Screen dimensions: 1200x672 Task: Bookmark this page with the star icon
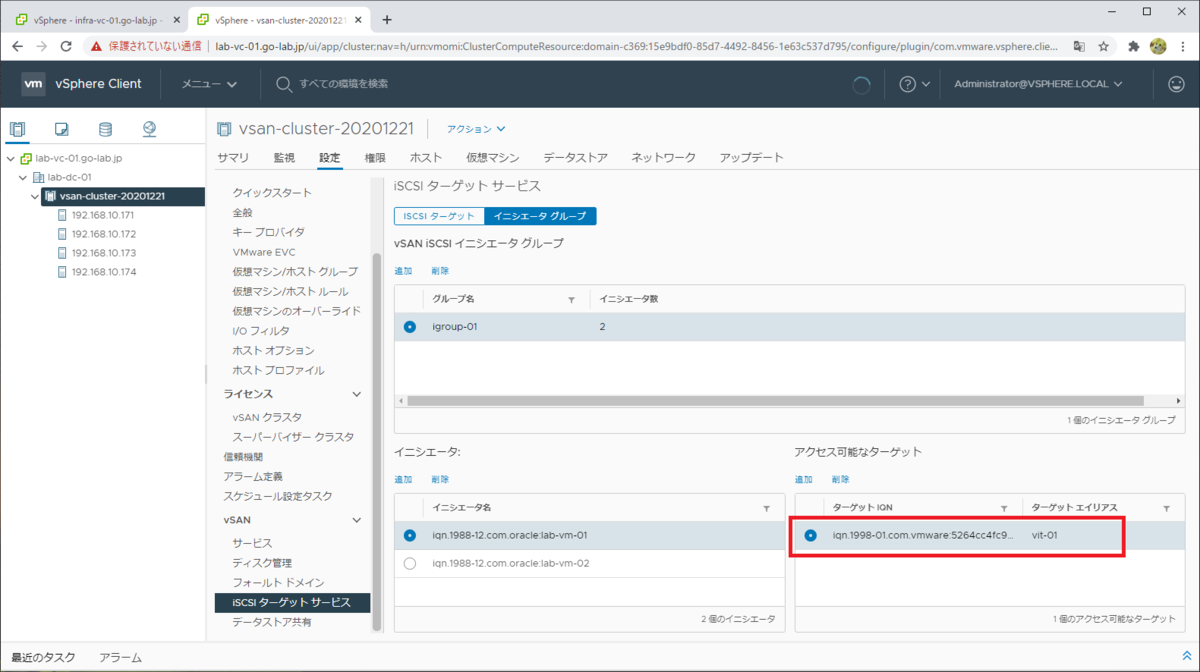pyautogui.click(x=1104, y=46)
